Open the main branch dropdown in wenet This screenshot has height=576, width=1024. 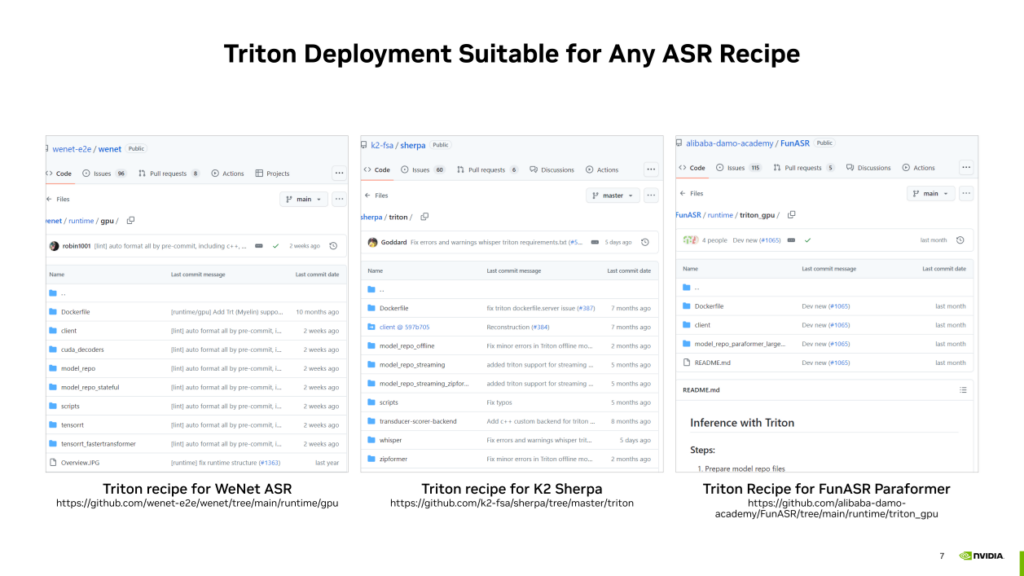point(304,199)
